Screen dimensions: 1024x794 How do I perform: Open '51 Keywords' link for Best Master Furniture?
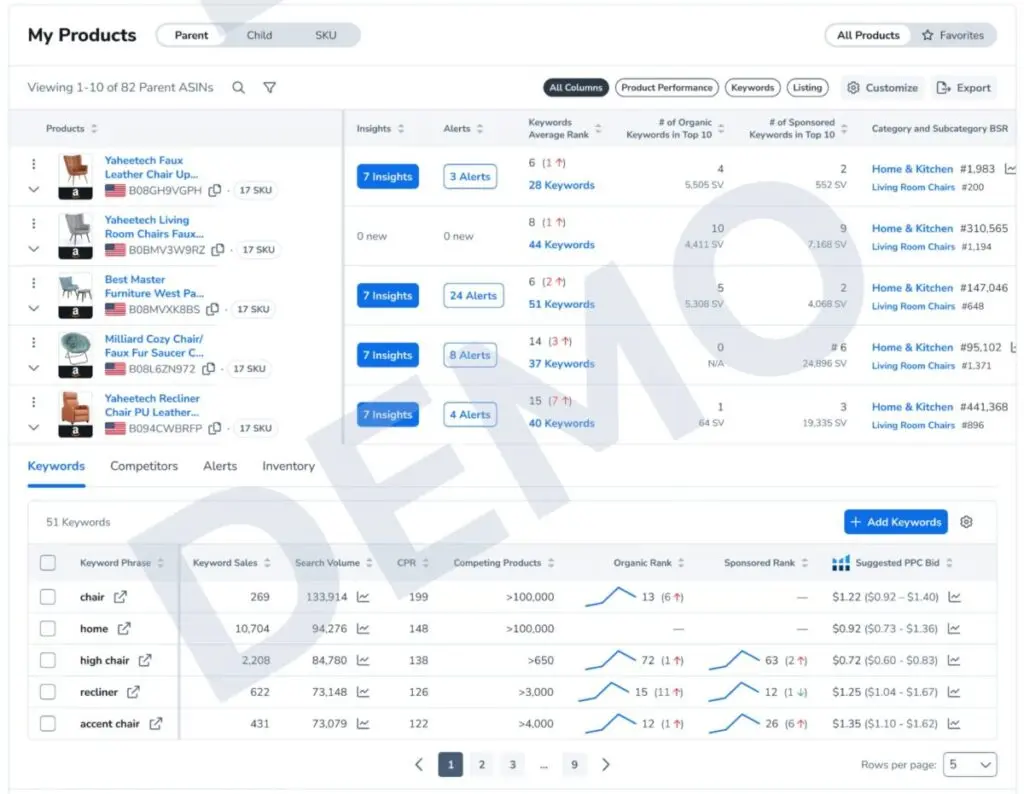(561, 305)
